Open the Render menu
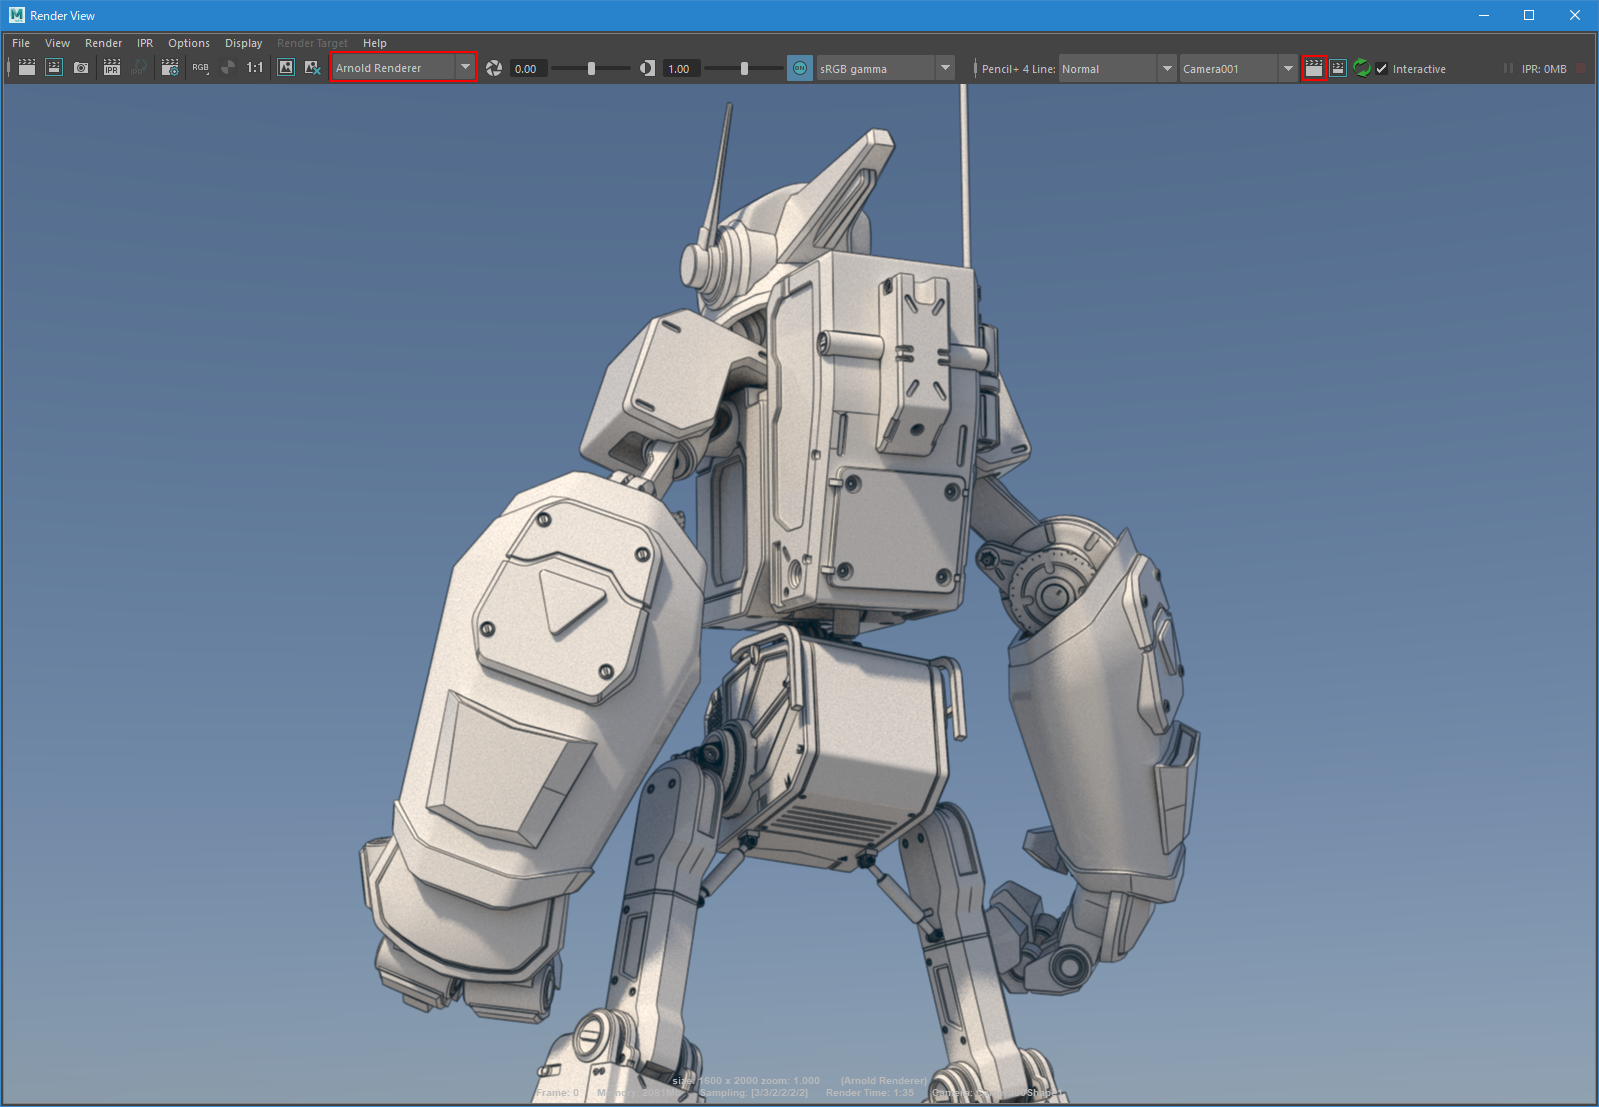Screen dimensions: 1599x1107 [103, 43]
